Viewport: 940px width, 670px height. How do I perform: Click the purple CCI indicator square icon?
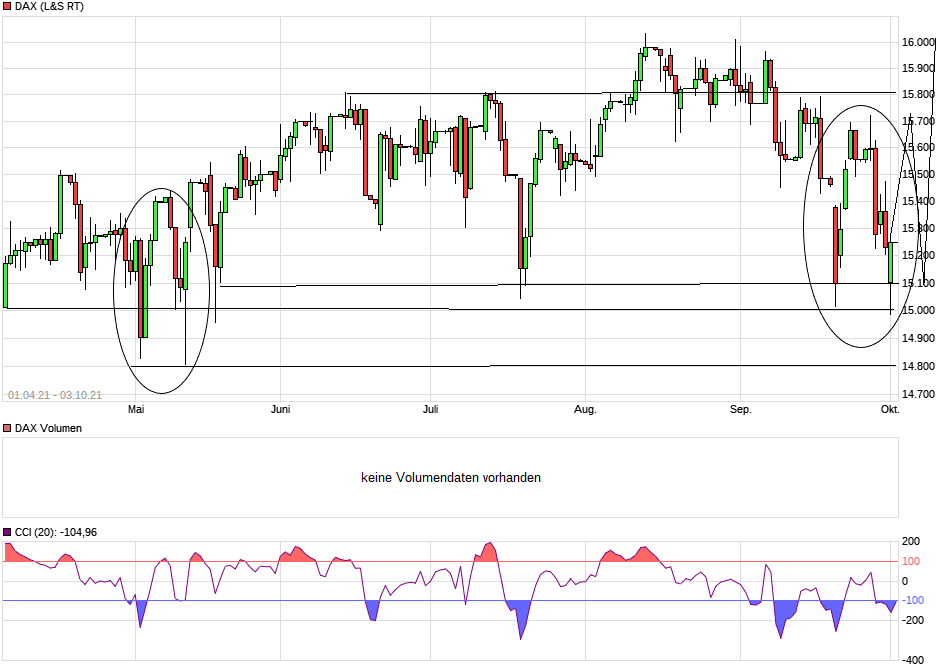pos(8,533)
